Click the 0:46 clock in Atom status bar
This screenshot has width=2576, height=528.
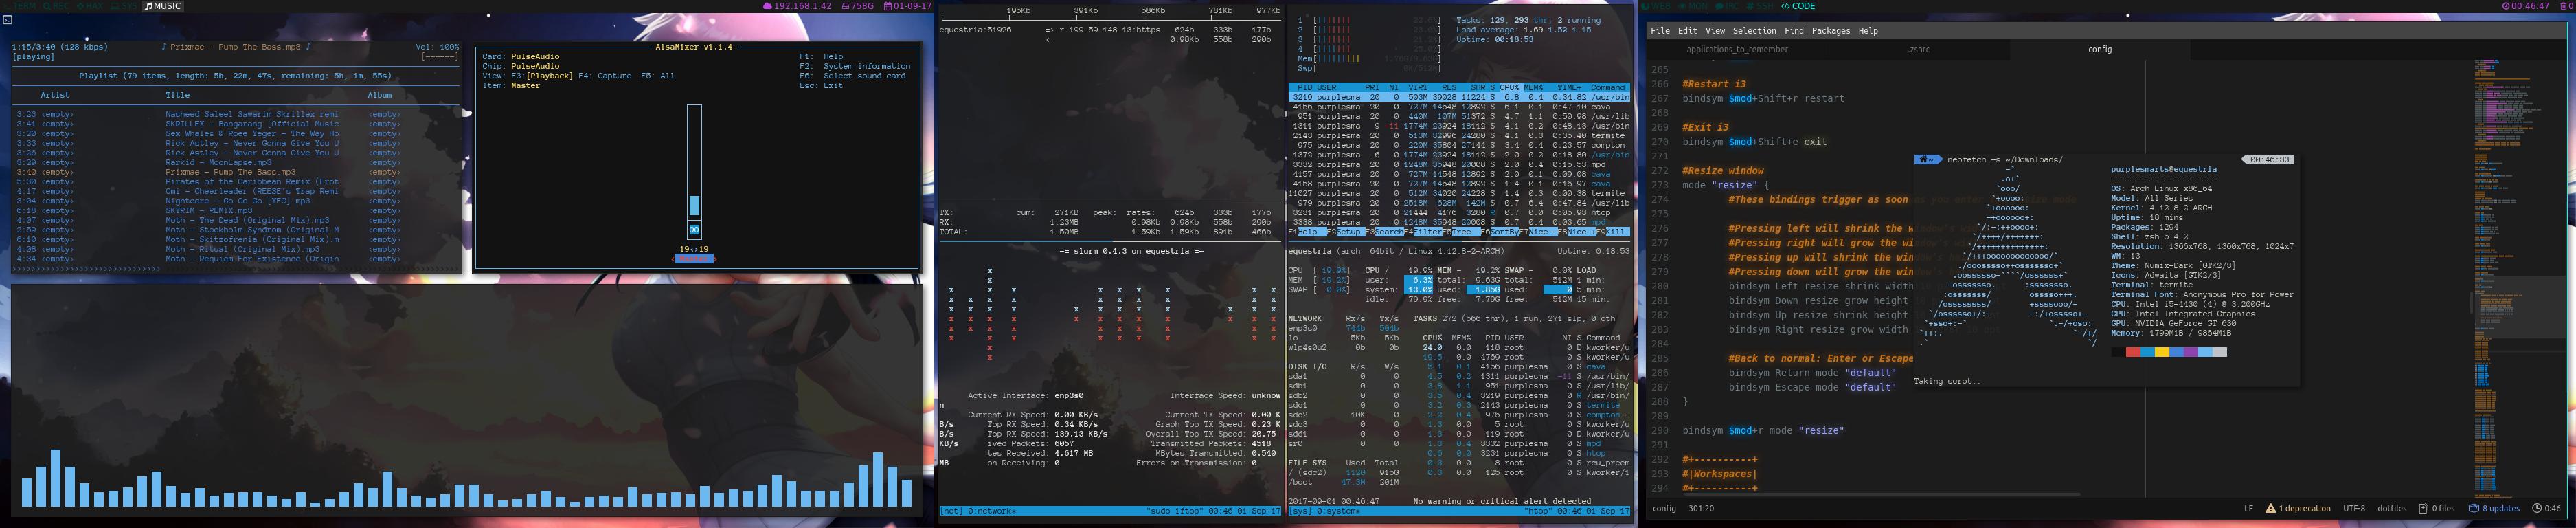click(x=2547, y=508)
